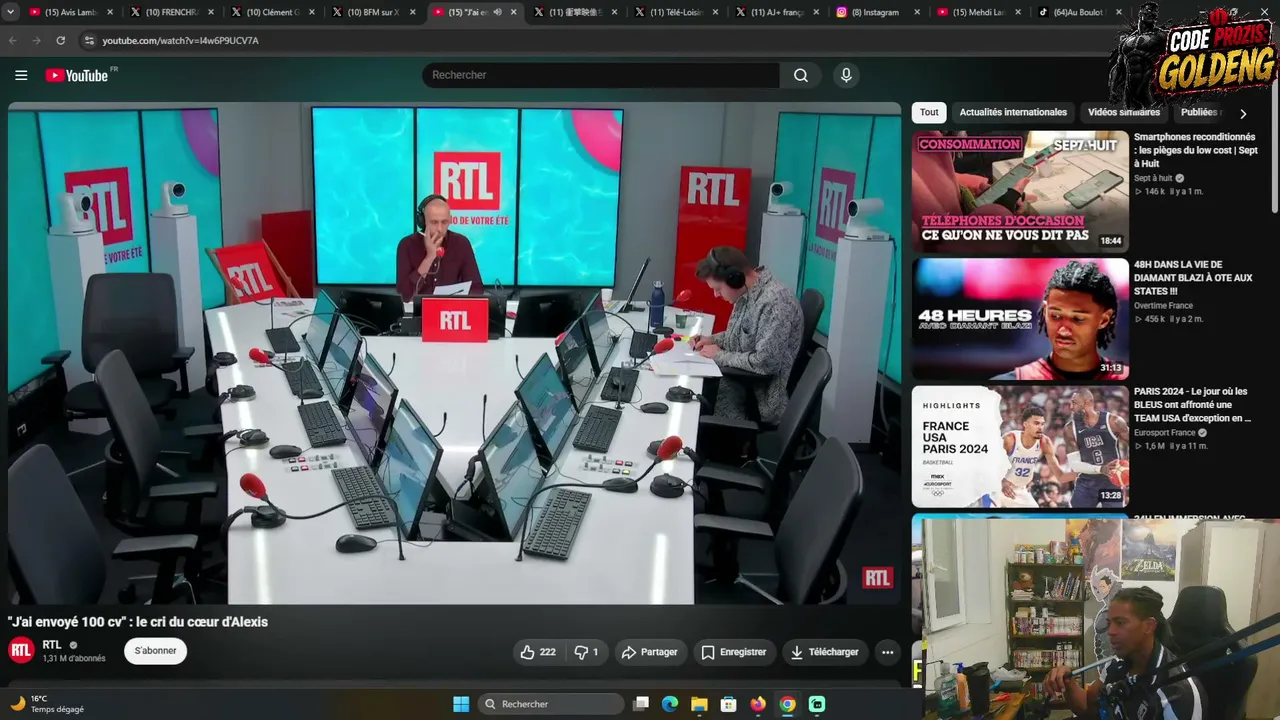Close the active "J'ai en" tab
This screenshot has width=1280, height=720.
[514, 12]
